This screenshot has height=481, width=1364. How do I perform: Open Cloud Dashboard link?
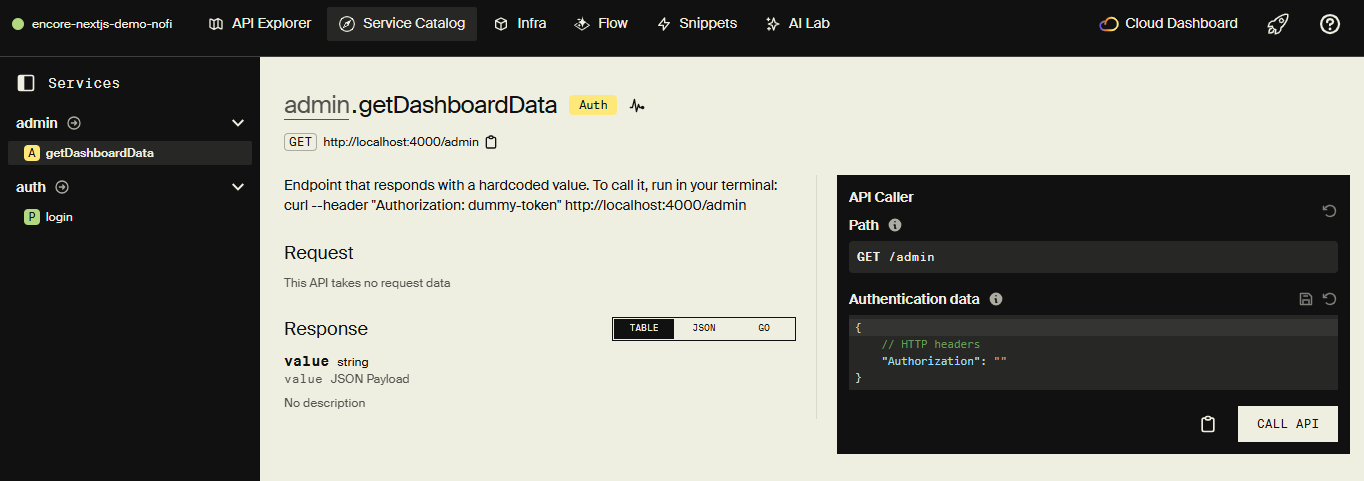click(1168, 23)
